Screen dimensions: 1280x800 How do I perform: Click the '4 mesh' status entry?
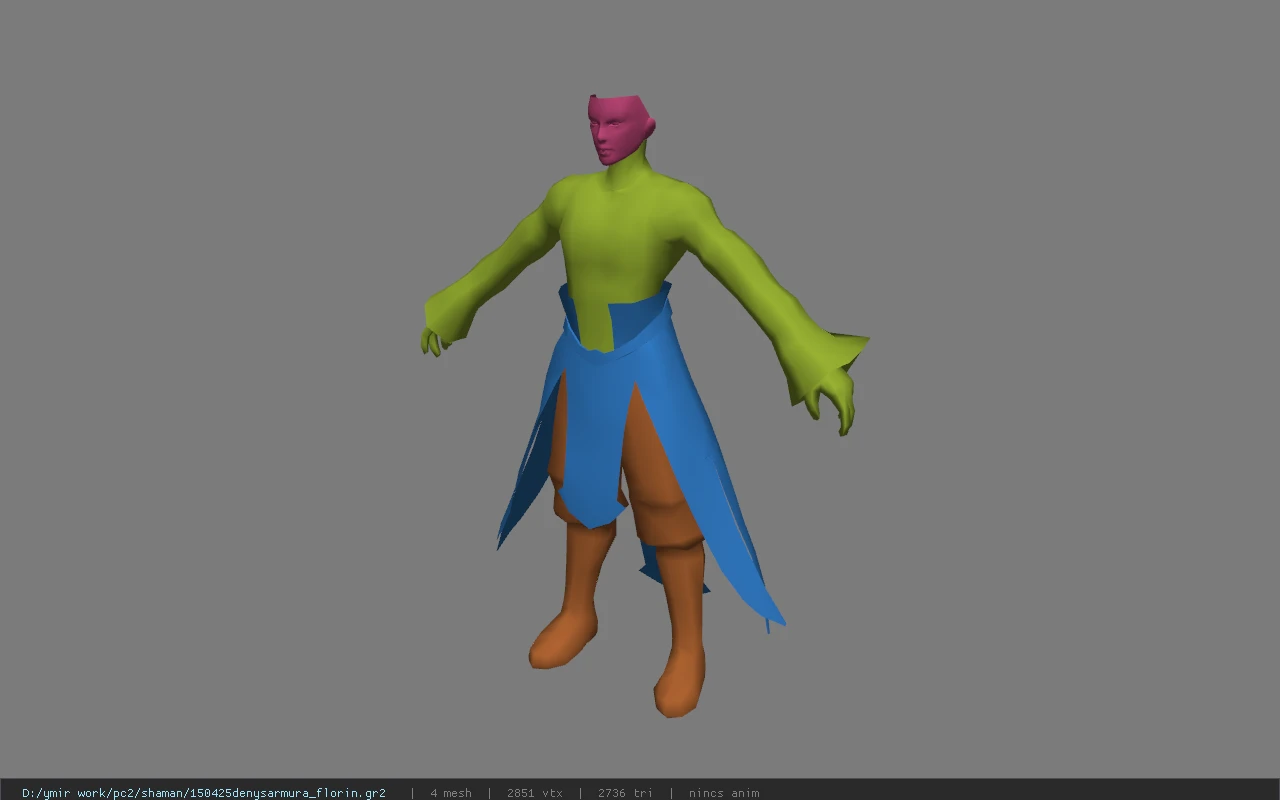coord(451,793)
